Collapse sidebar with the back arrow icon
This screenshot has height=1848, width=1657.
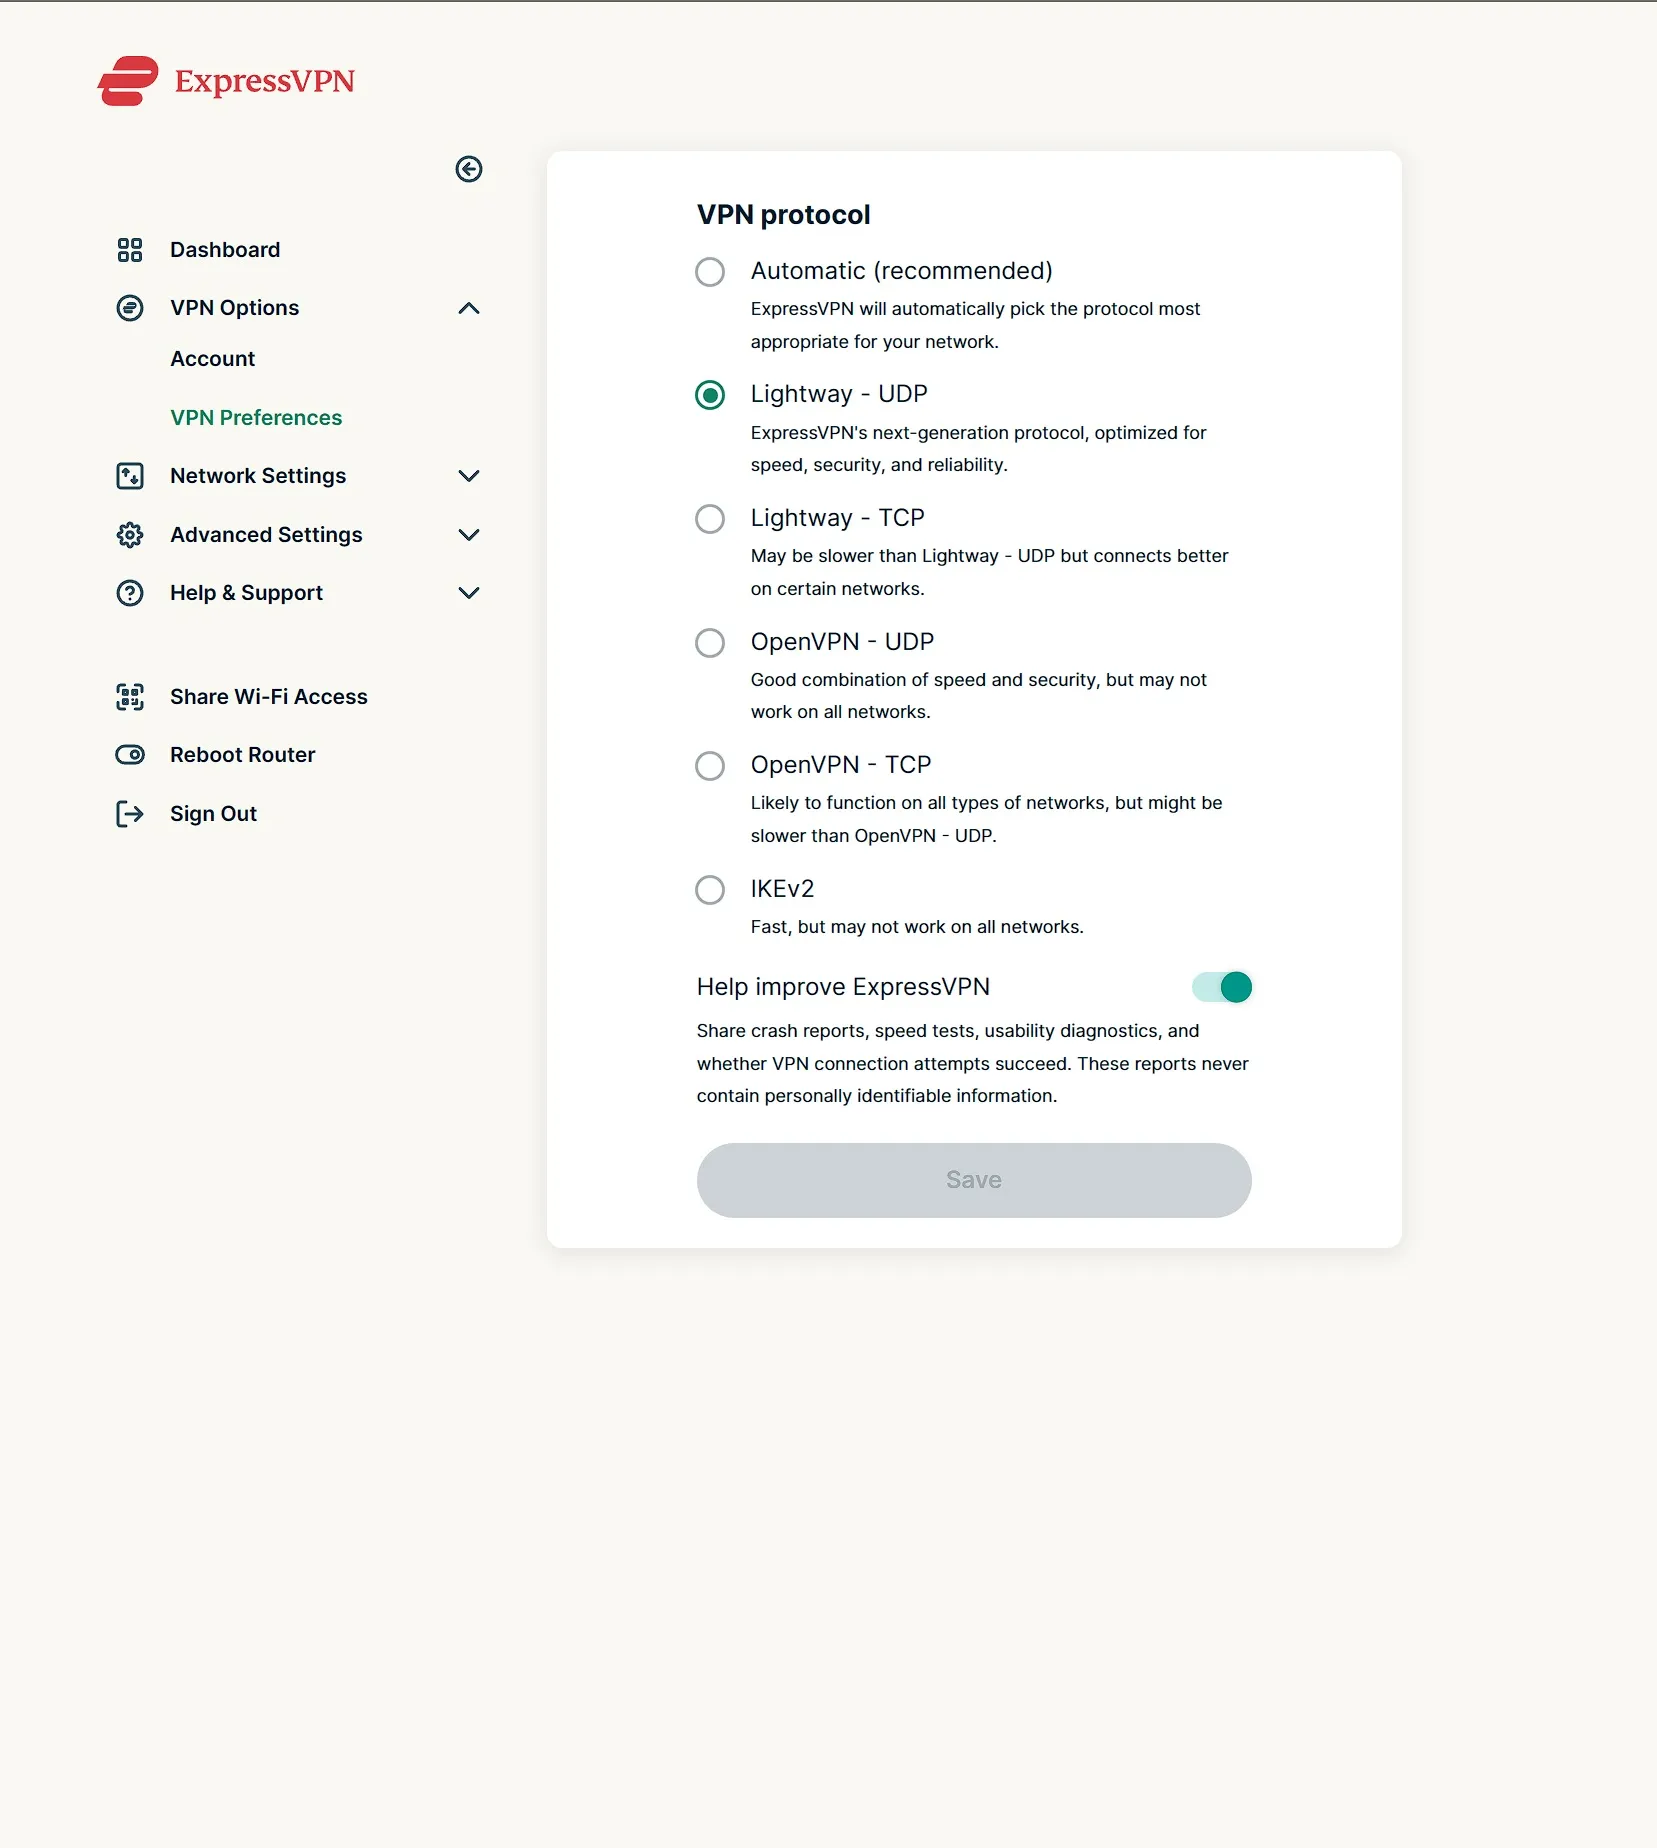click(469, 169)
